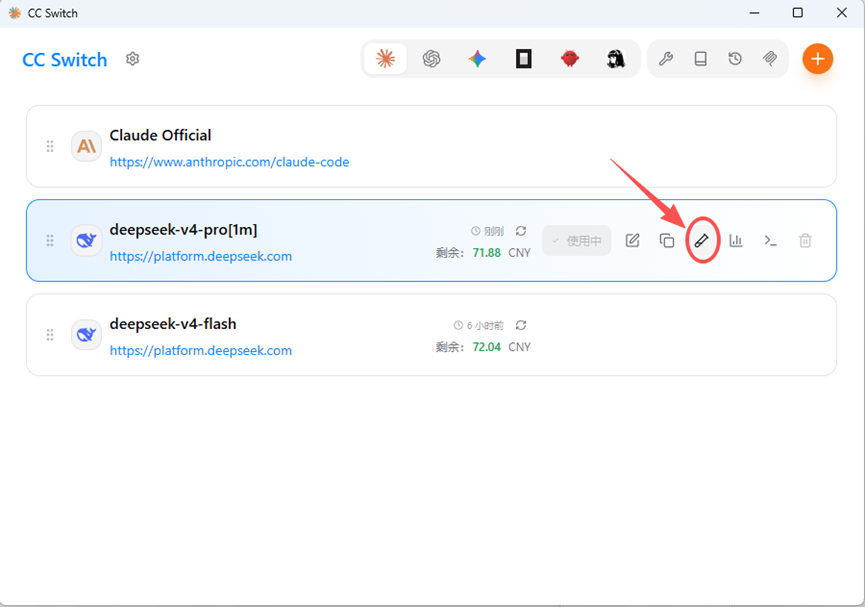
Task: Open usage chart for deepseek-v4-pro[1m]
Action: click(736, 241)
